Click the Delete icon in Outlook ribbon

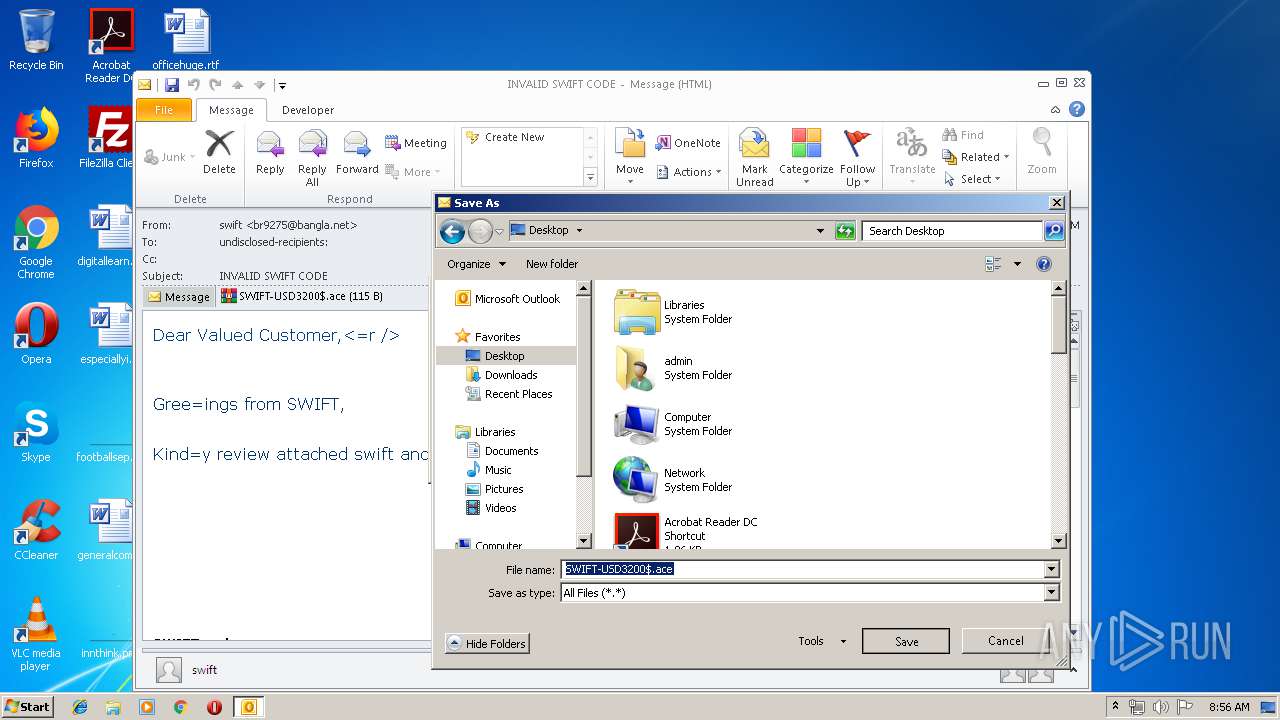(219, 152)
